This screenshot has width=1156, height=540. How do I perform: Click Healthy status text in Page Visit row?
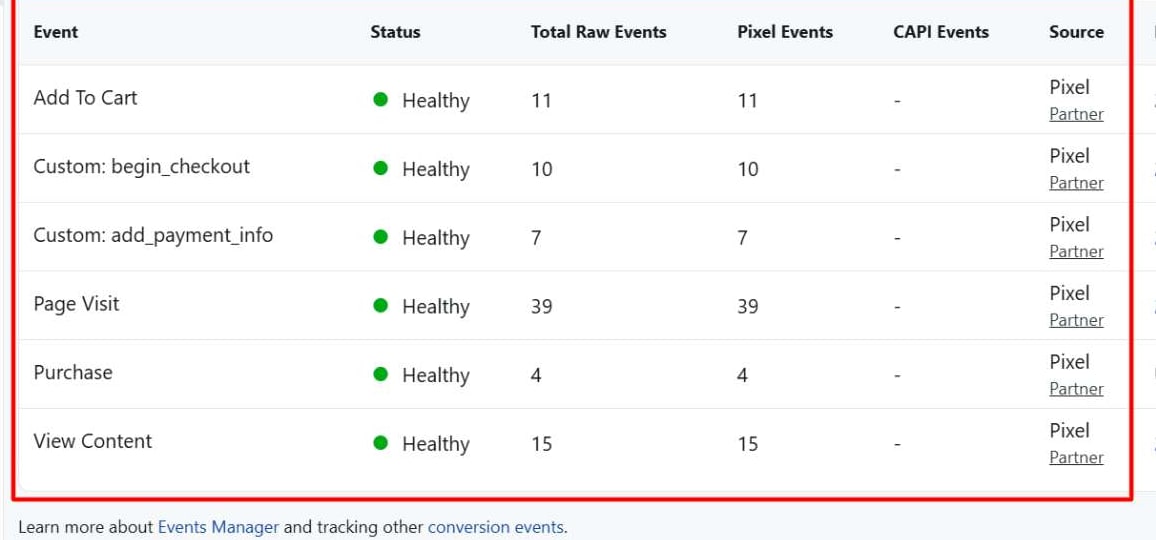tap(436, 307)
